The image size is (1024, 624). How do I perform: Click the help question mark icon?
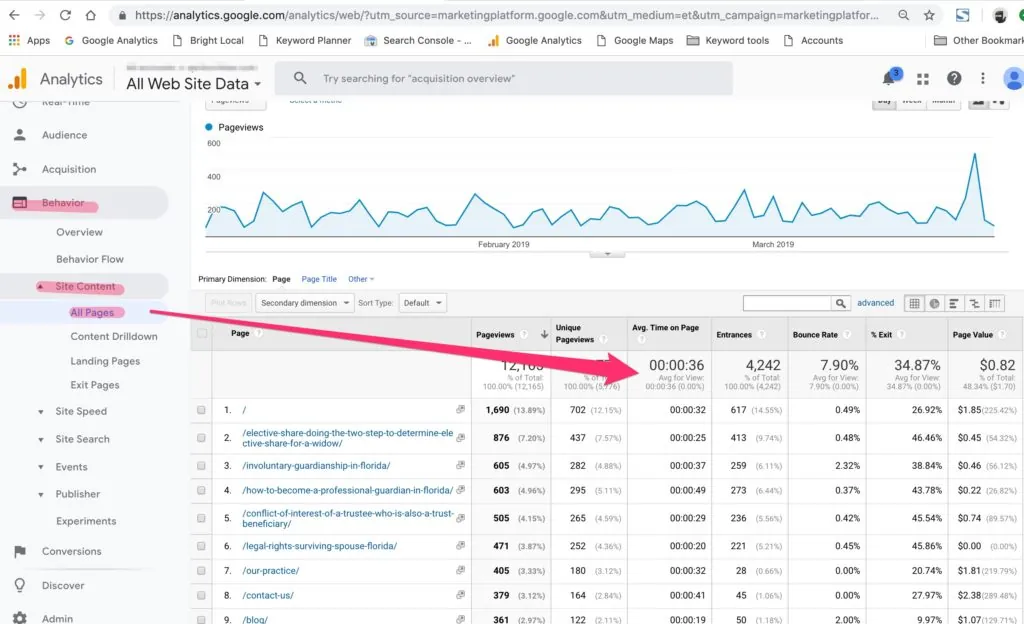(954, 79)
